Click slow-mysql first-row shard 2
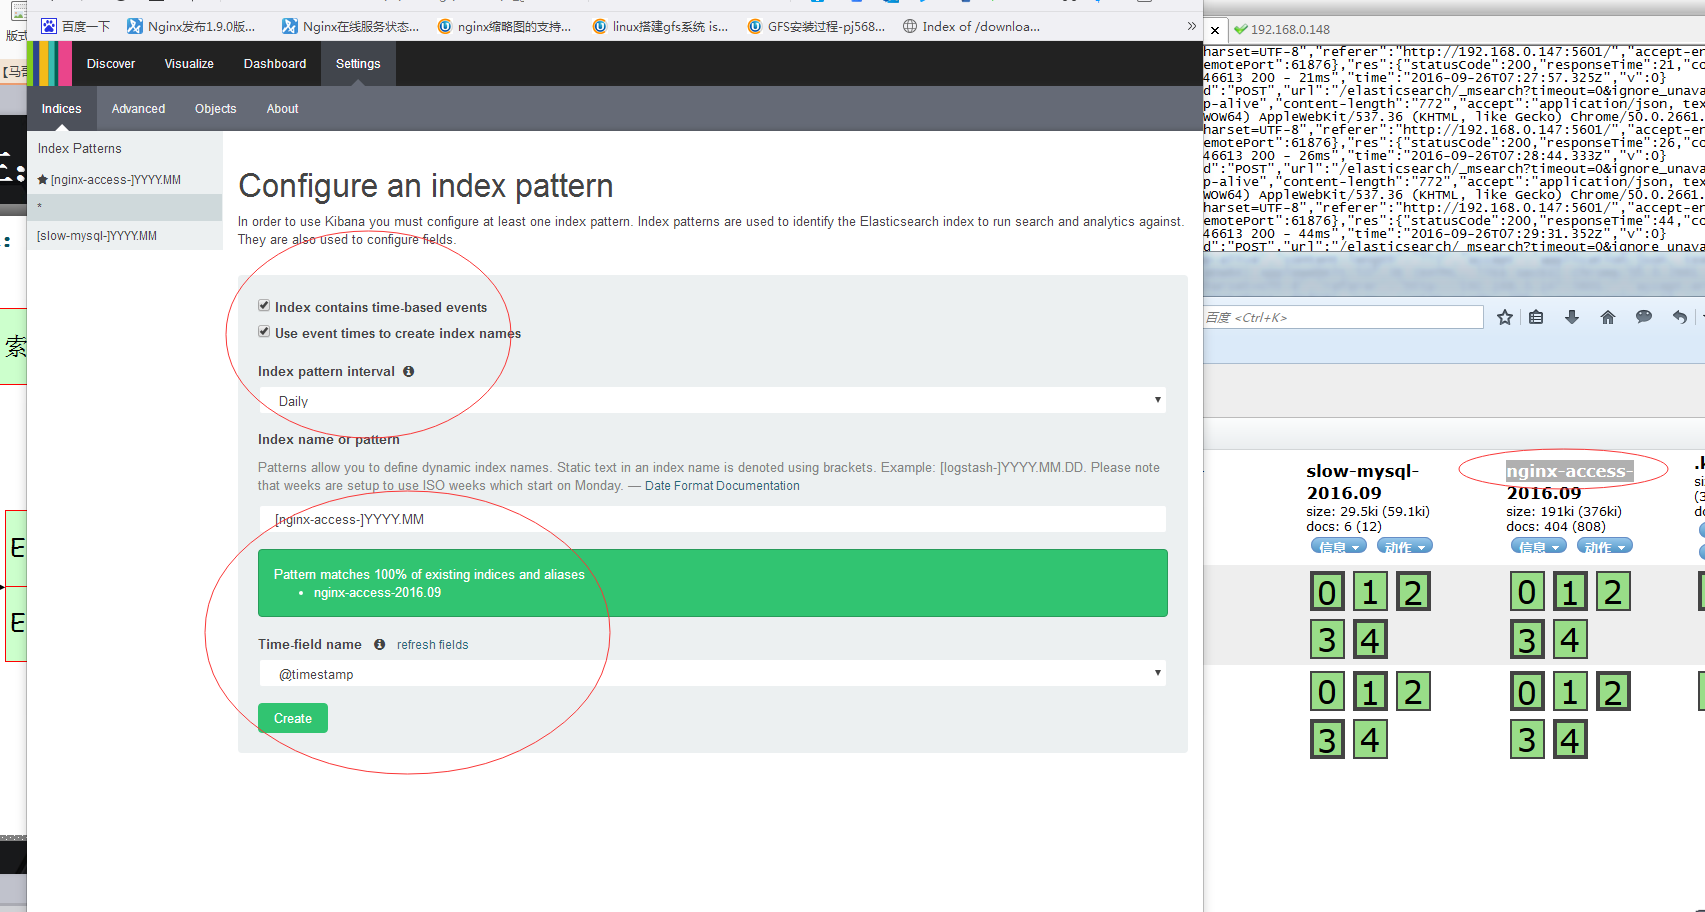The width and height of the screenshot is (1705, 912). pos(1413,592)
